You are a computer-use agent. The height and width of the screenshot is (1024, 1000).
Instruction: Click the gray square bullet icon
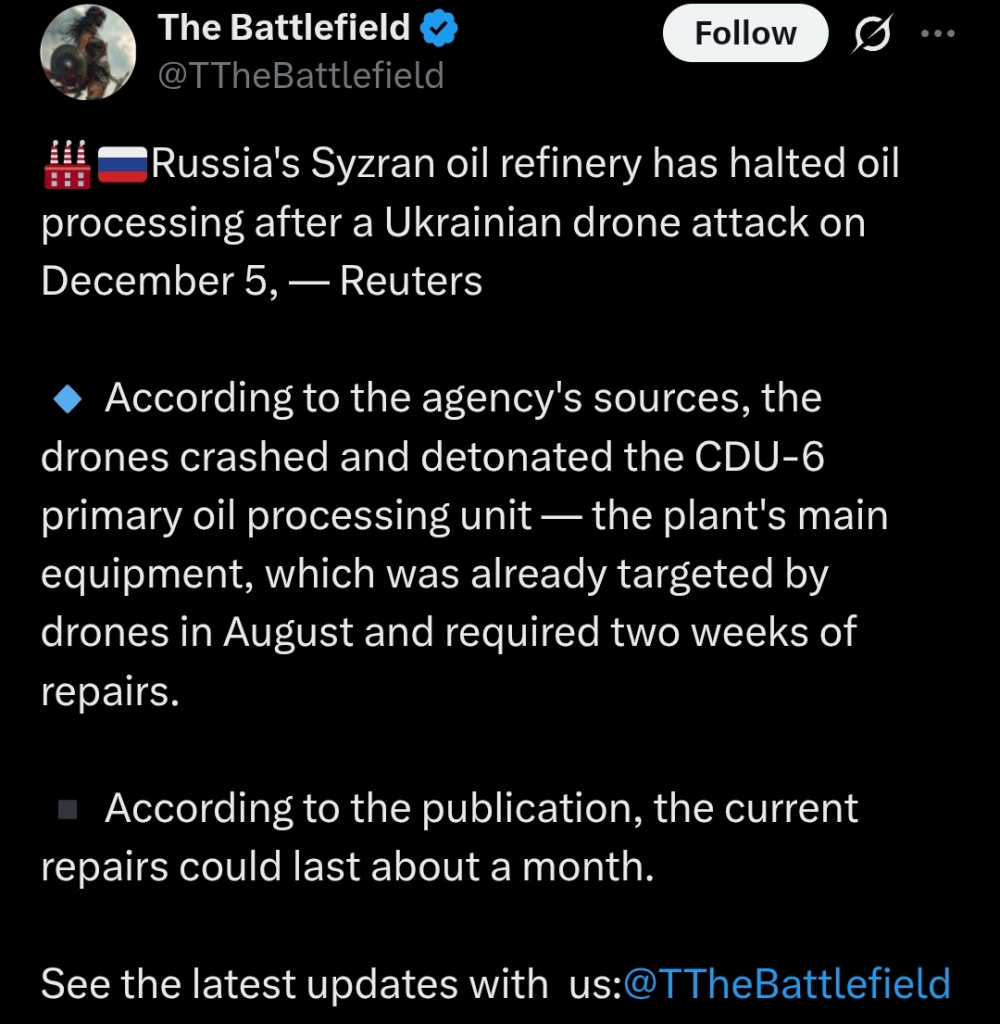click(68, 808)
